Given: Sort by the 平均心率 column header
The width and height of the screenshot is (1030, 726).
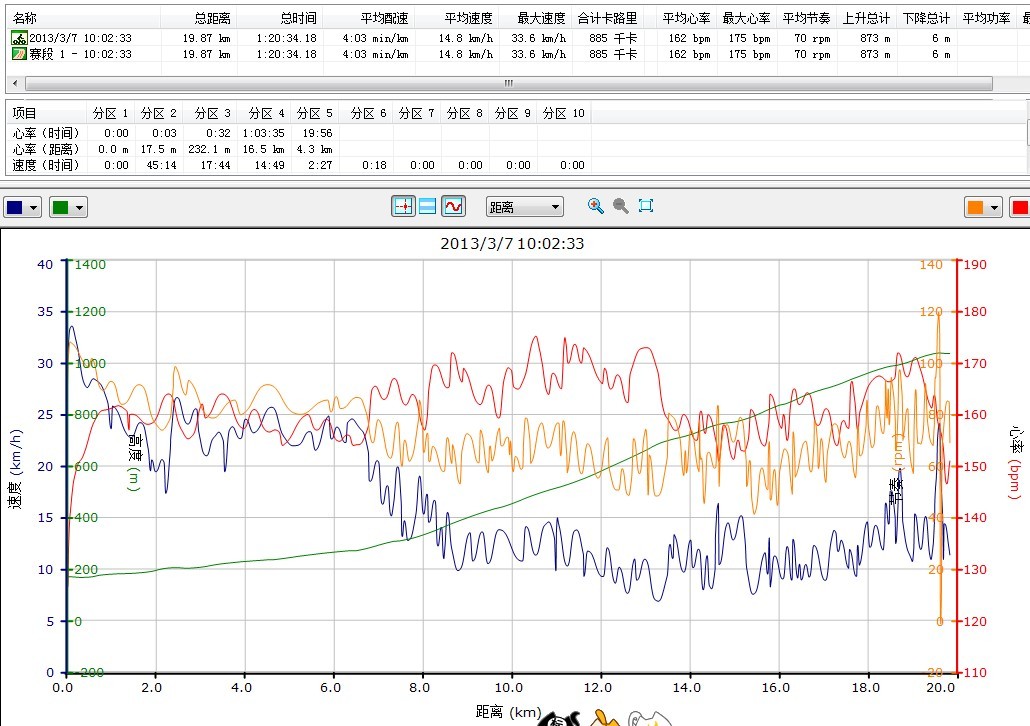Looking at the screenshot, I should tap(686, 18).
